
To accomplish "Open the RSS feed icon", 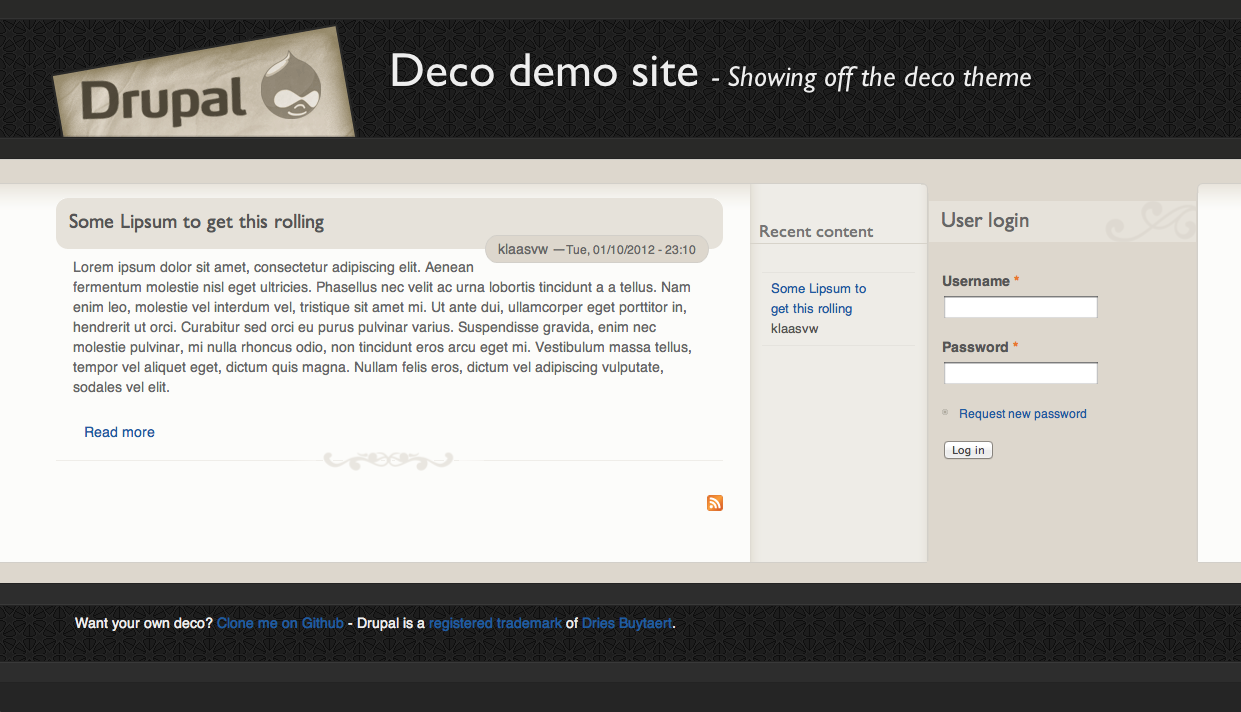I will (715, 503).
